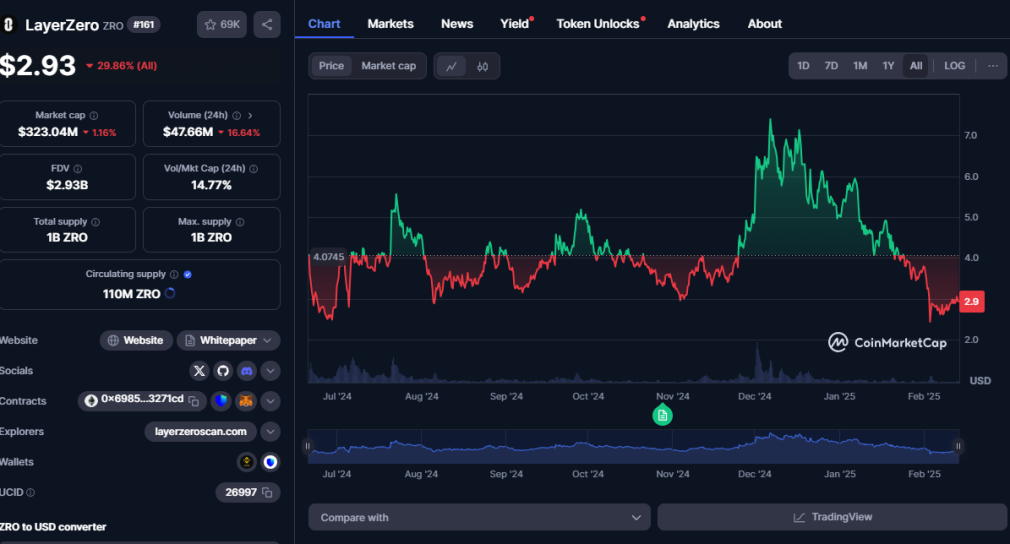Click the Website button

tap(136, 340)
